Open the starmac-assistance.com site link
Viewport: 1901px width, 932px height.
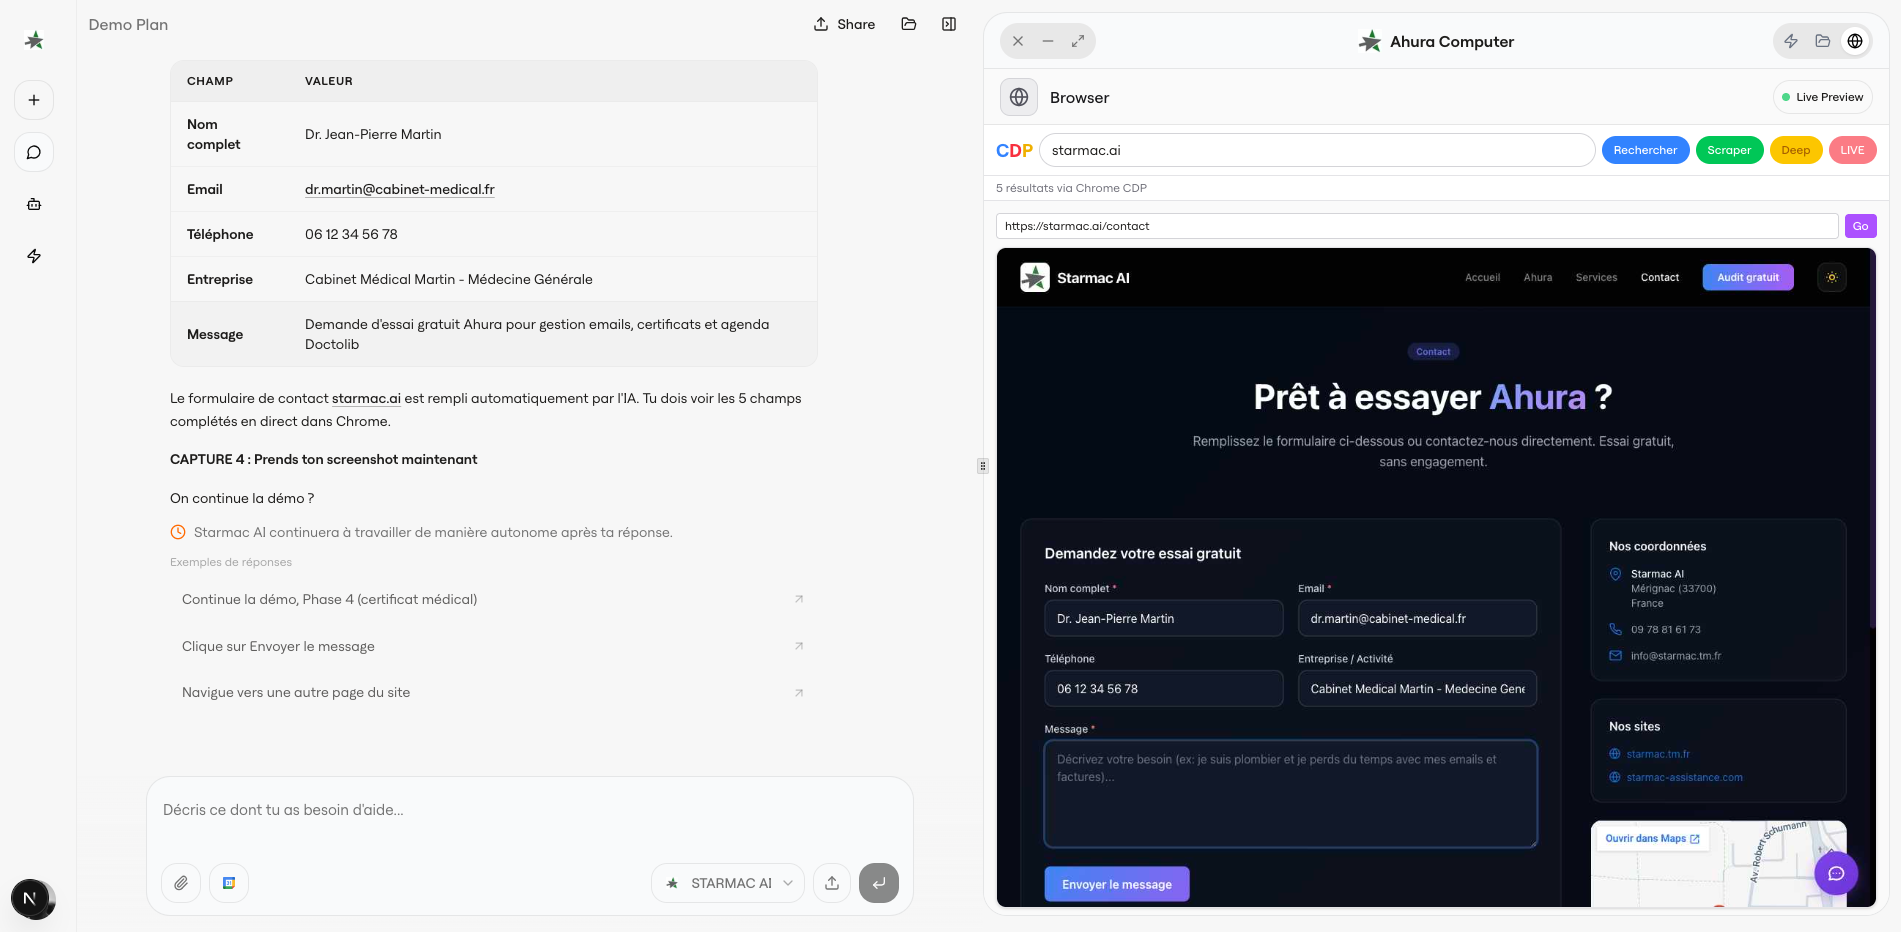[x=1685, y=777]
